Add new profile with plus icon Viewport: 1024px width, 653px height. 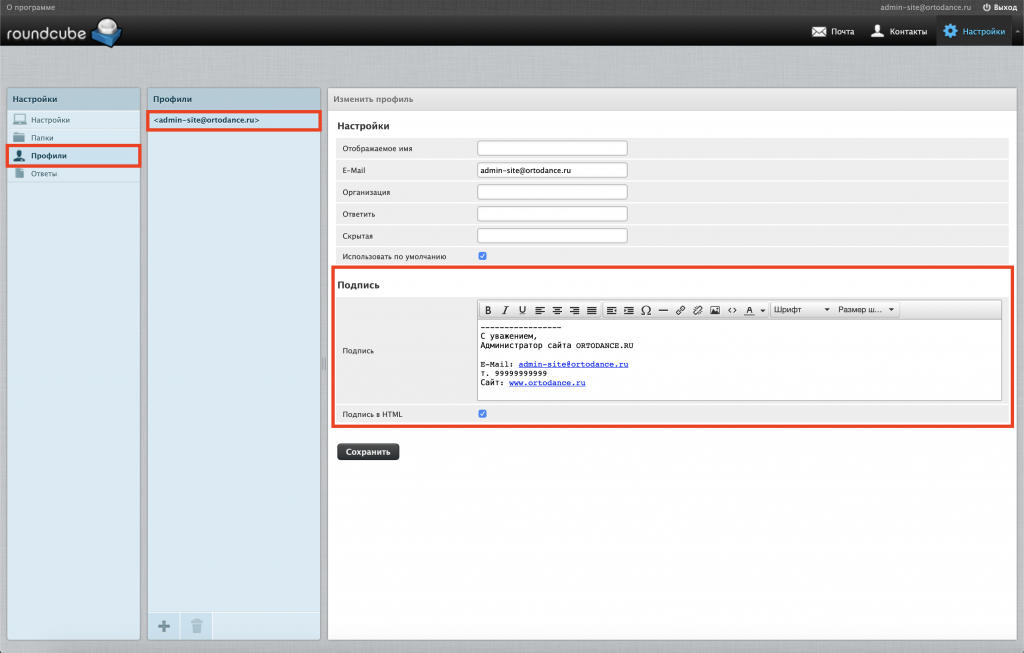coord(164,626)
